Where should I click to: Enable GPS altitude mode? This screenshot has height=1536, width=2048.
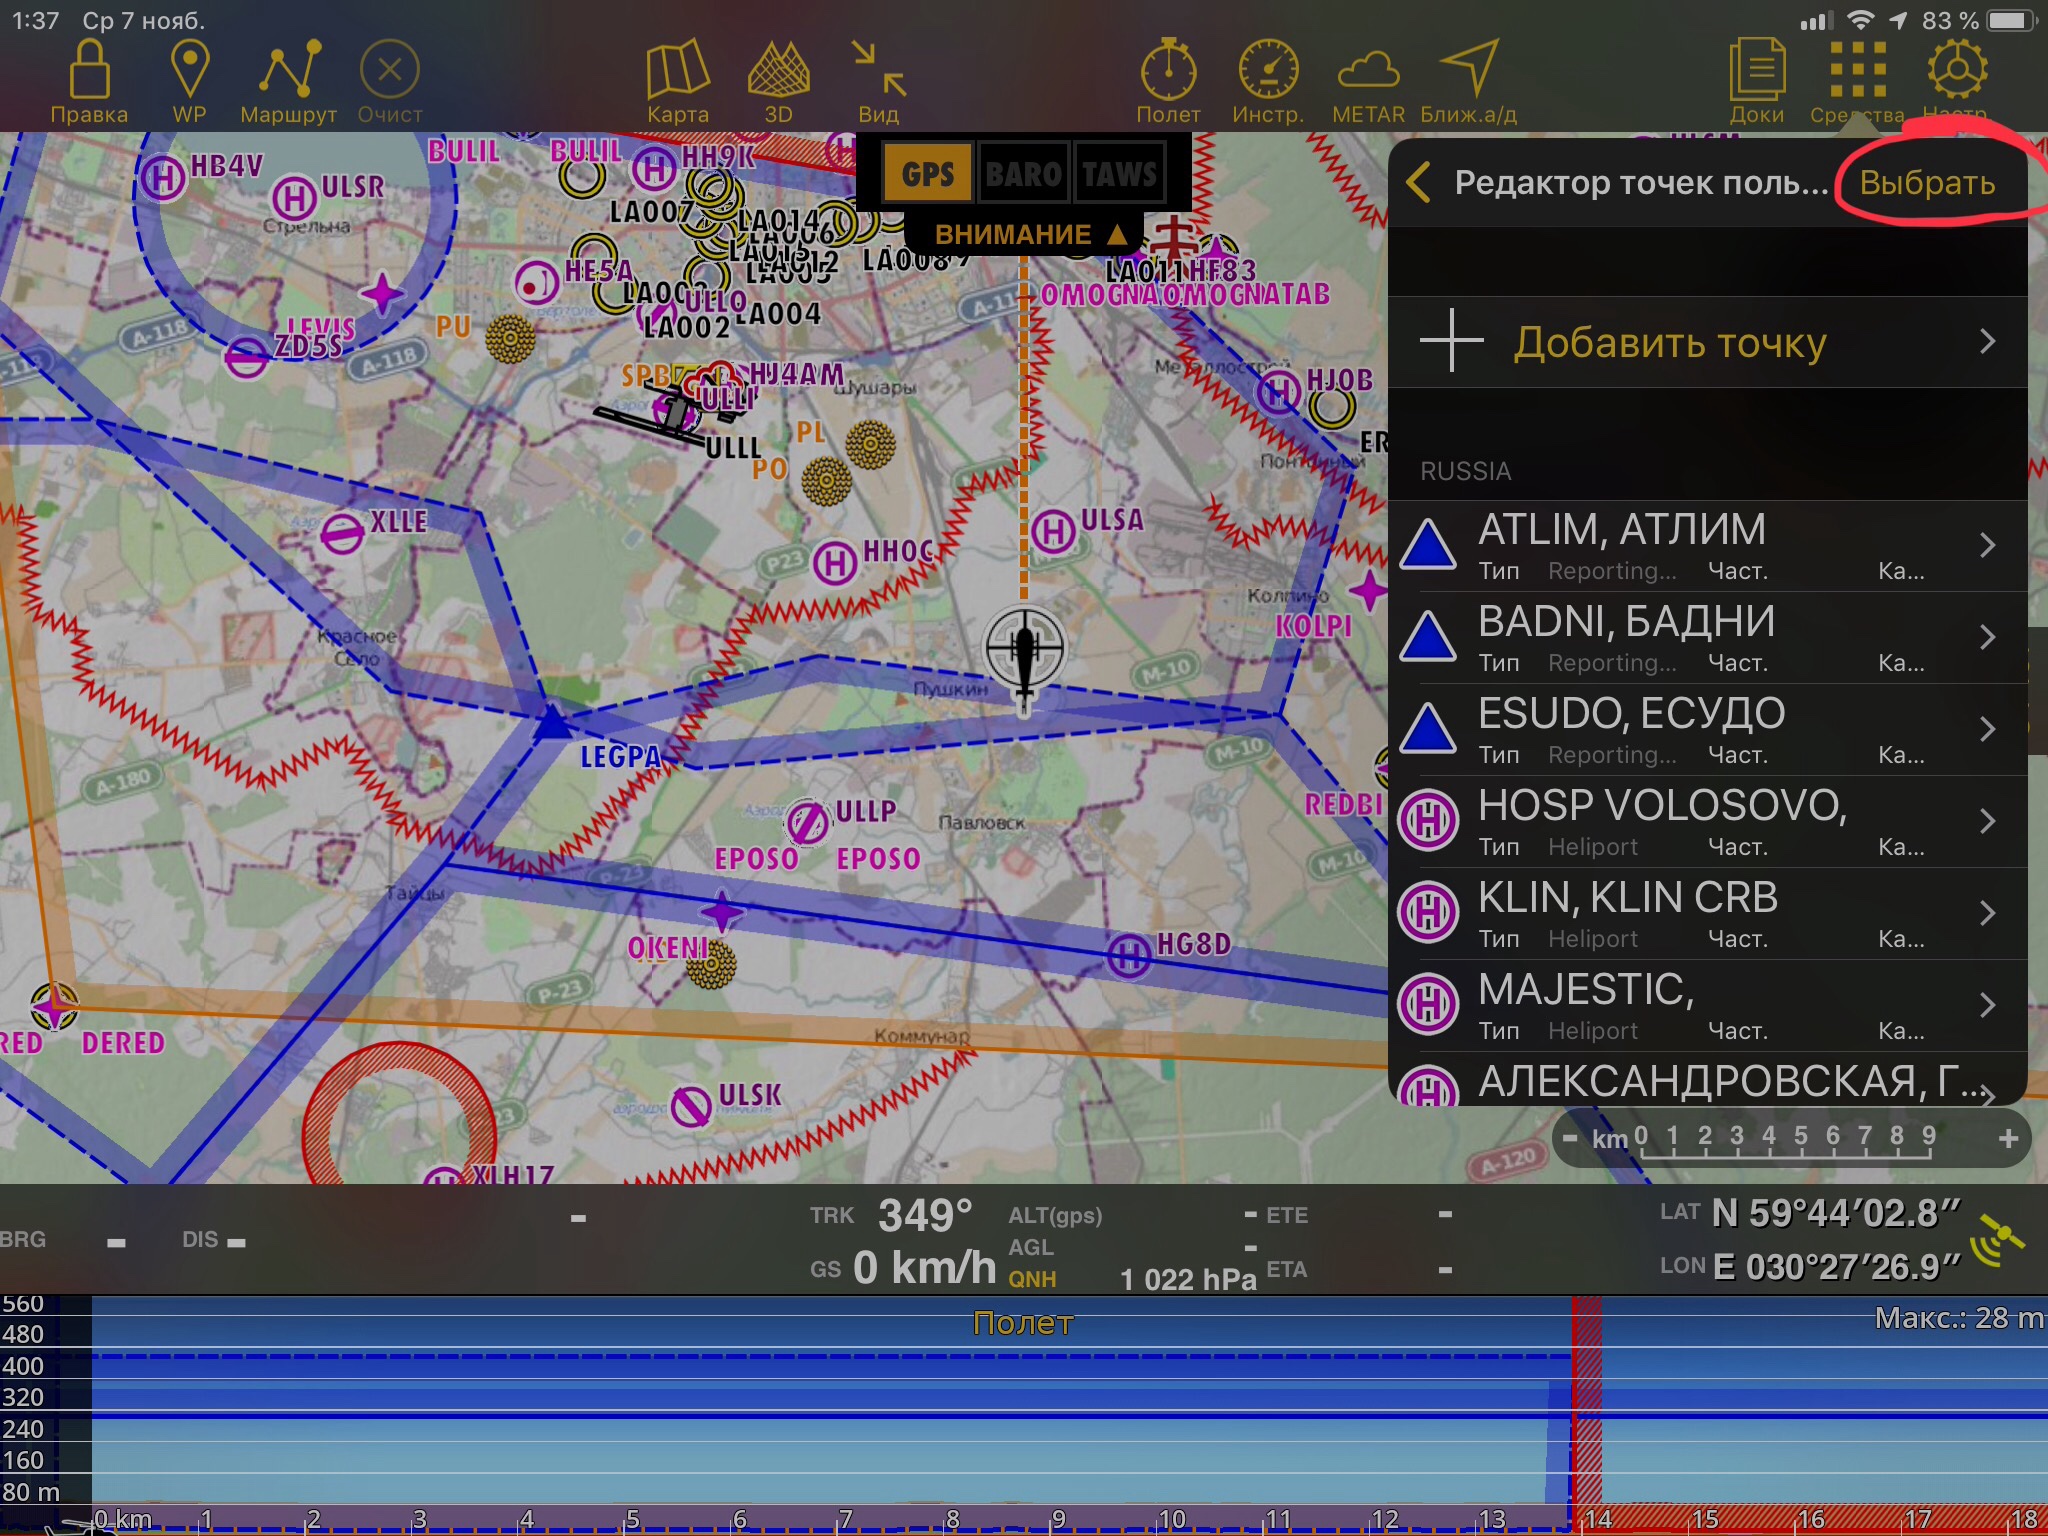(927, 174)
